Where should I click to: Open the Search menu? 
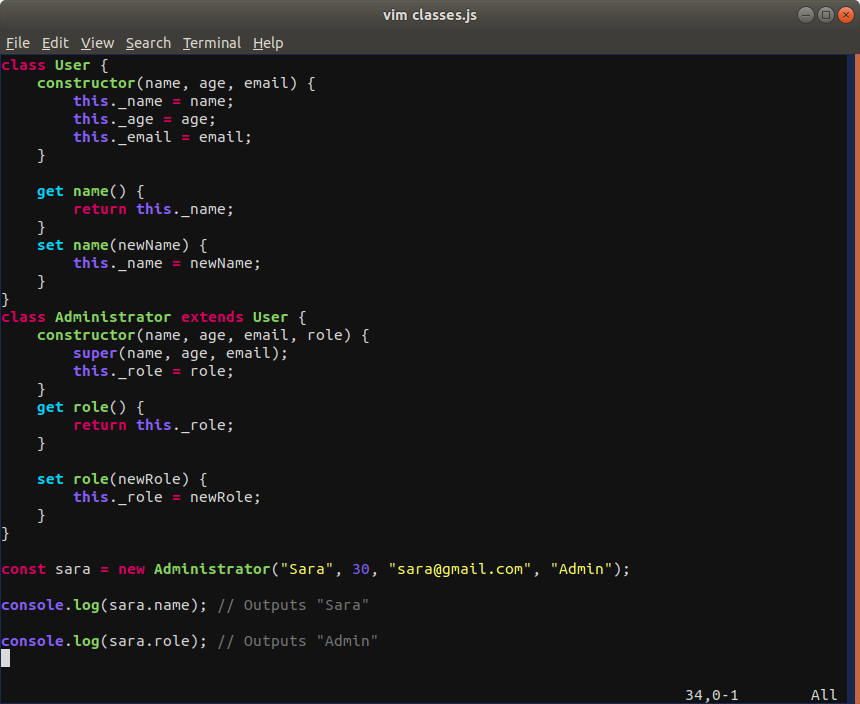148,43
